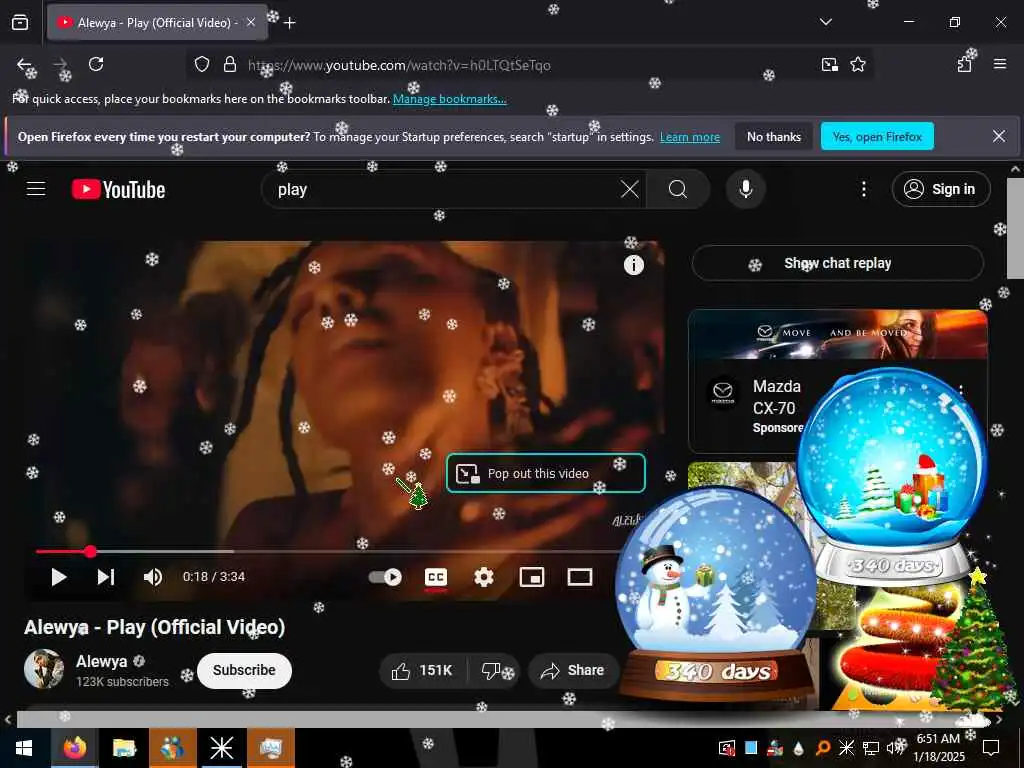
Task: Sign in to YouTube
Action: (940, 189)
